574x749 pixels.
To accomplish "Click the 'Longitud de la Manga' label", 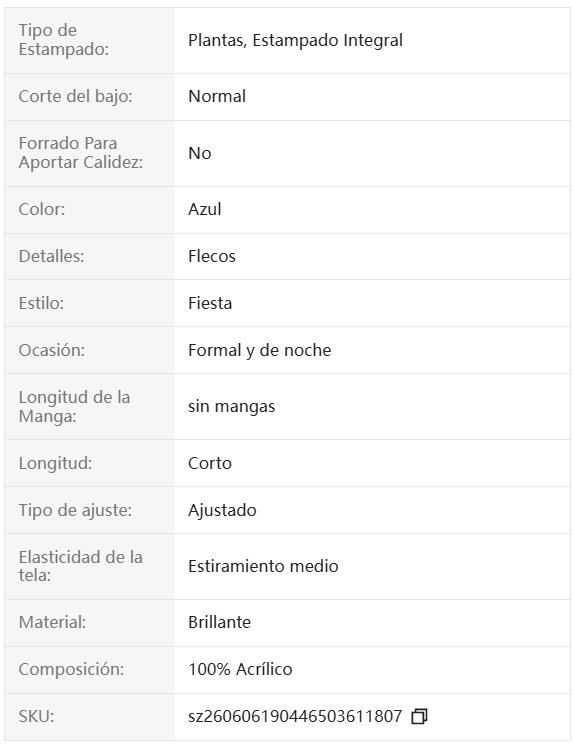I will point(74,407).
